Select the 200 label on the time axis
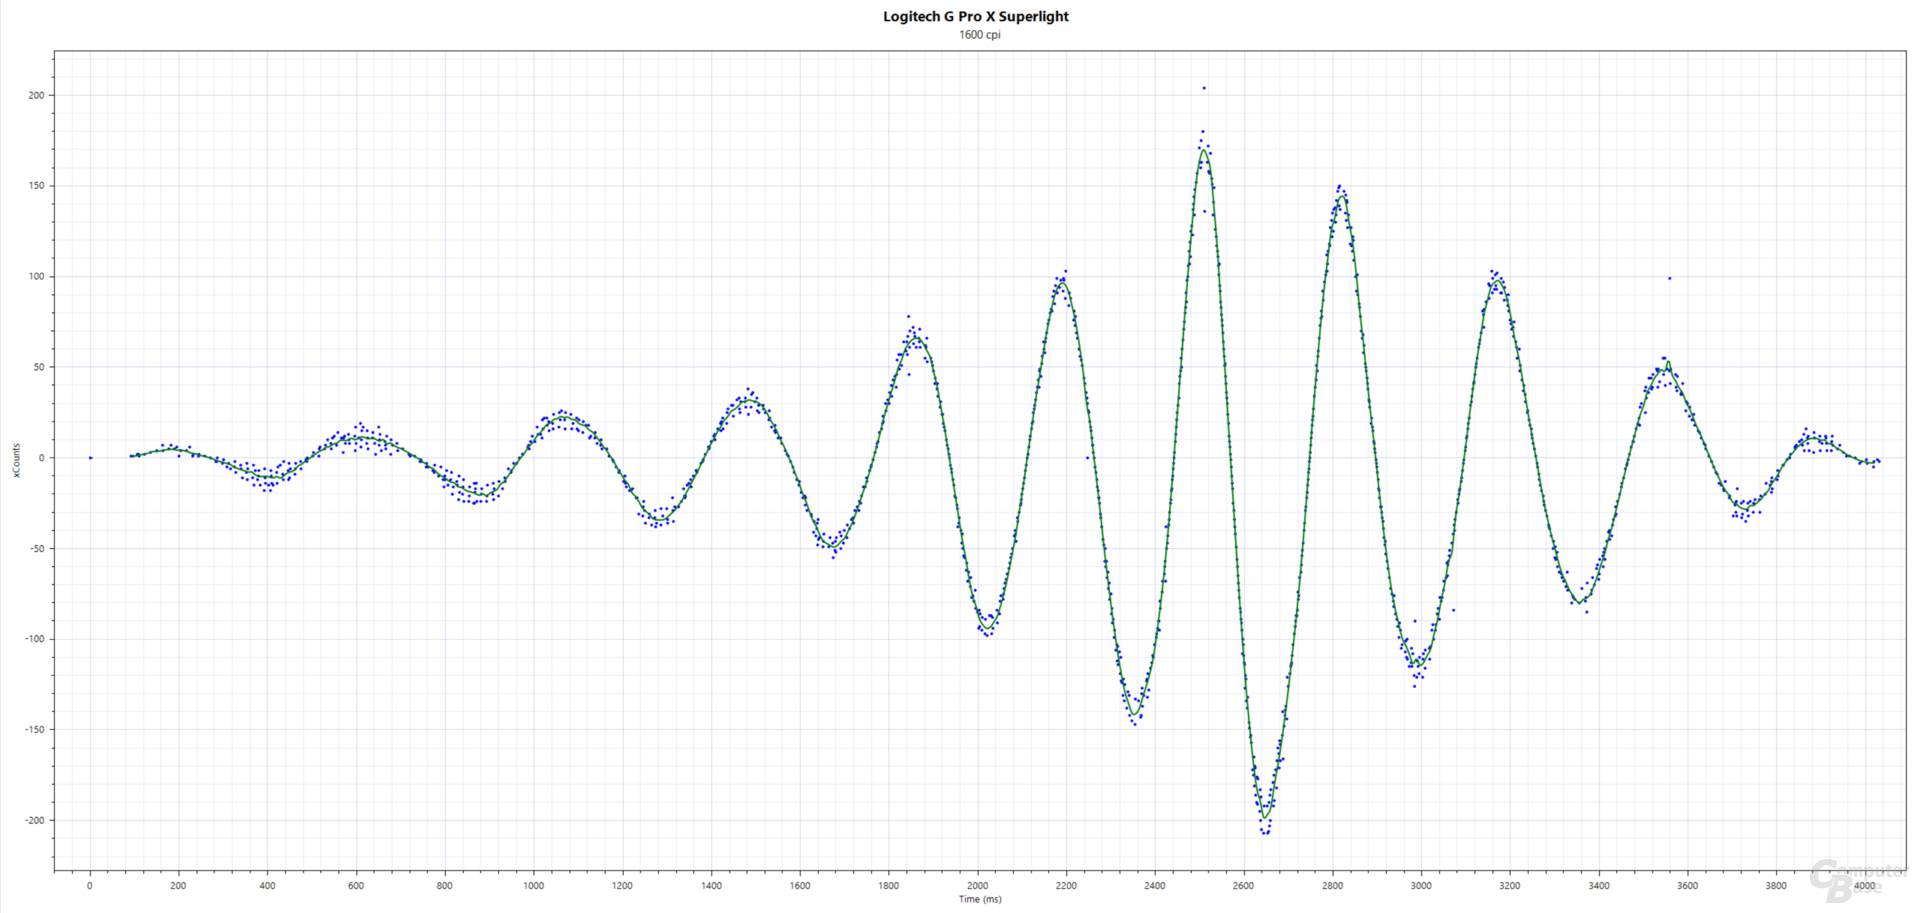1920x913 pixels. (178, 885)
